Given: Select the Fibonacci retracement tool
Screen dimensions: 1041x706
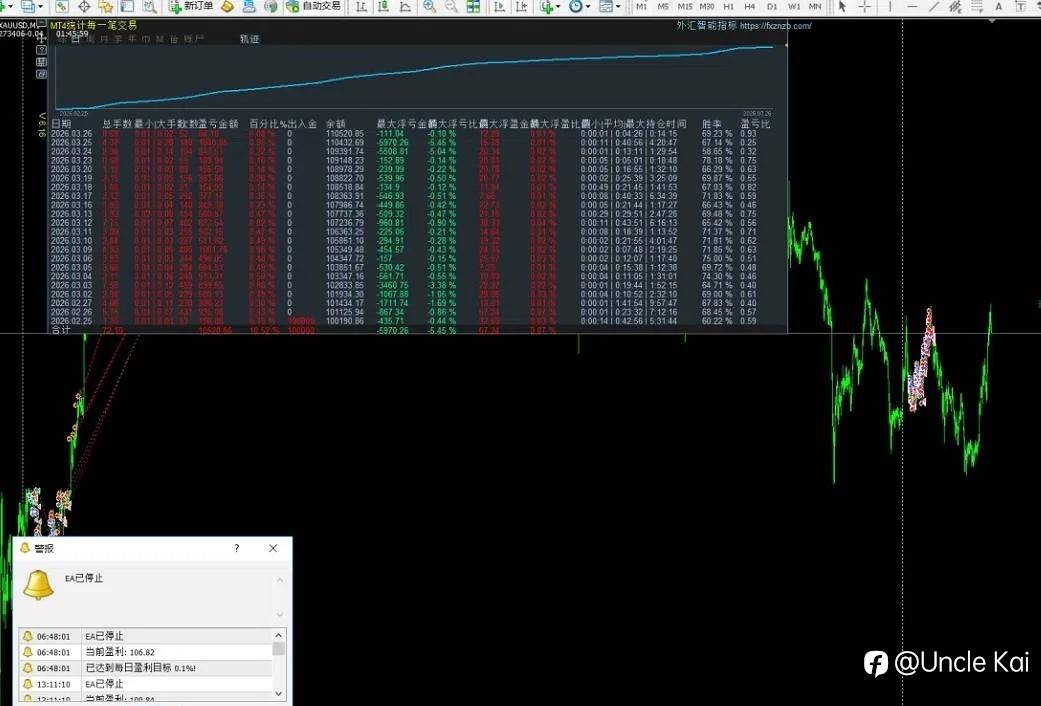Looking at the screenshot, I should [977, 7].
